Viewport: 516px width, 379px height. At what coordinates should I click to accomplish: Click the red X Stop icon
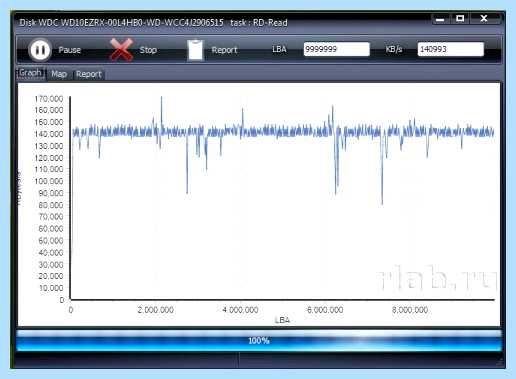pyautogui.click(x=121, y=50)
